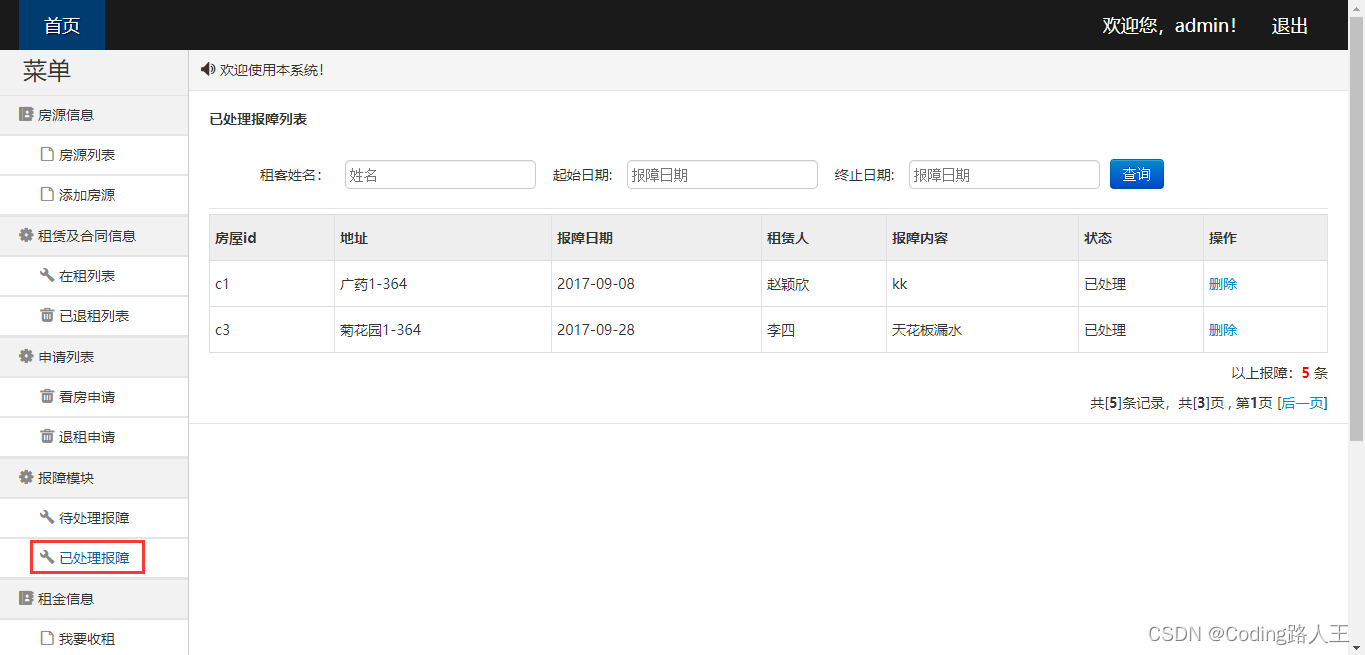
Task: Delete the c3 菊花园1-364 record
Action: (x=1223, y=330)
